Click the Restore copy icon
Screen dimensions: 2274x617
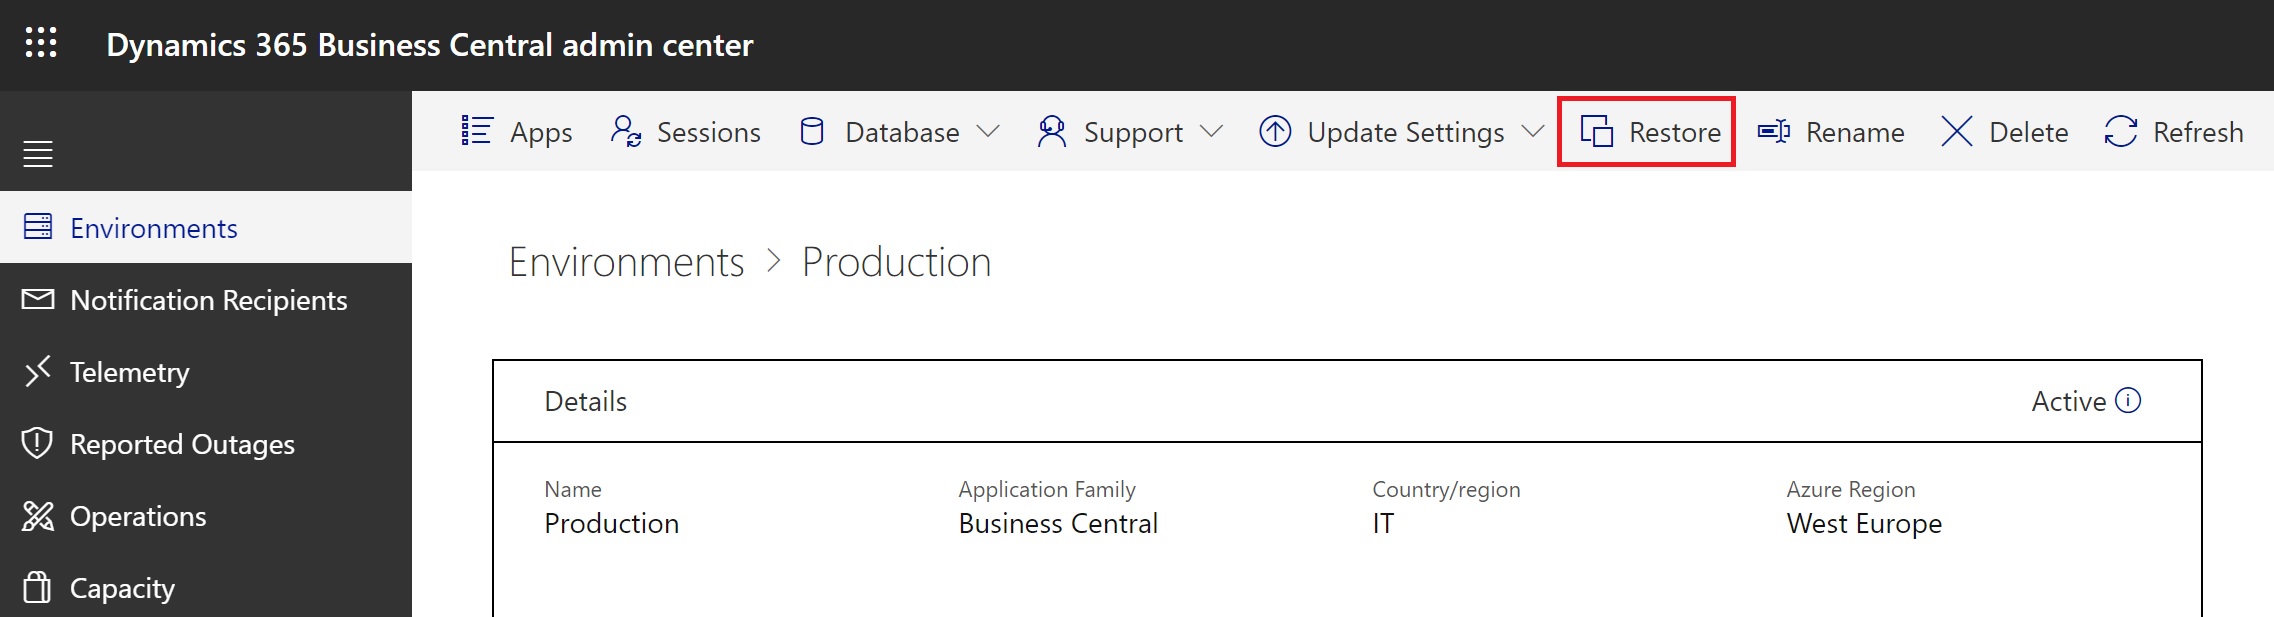pyautogui.click(x=1597, y=131)
